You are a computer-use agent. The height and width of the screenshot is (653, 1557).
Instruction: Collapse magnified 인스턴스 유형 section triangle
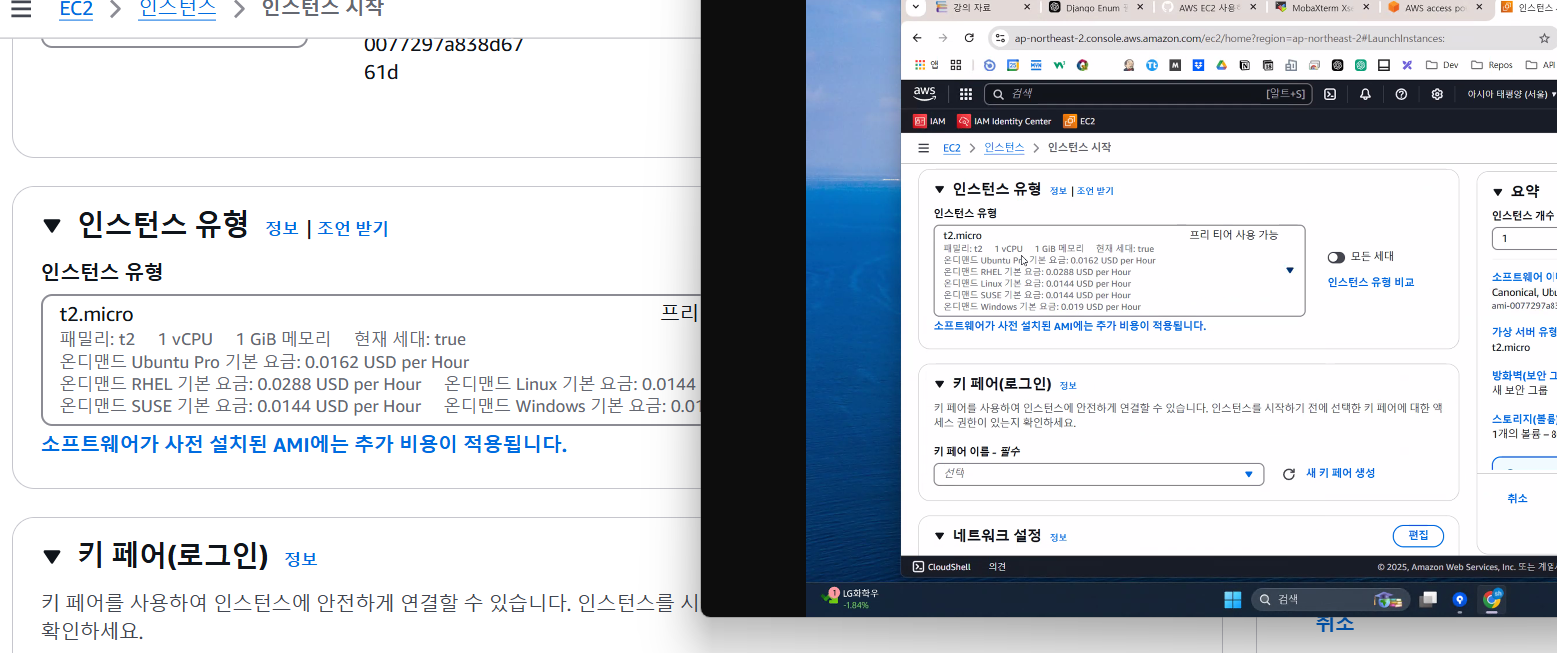point(52,226)
